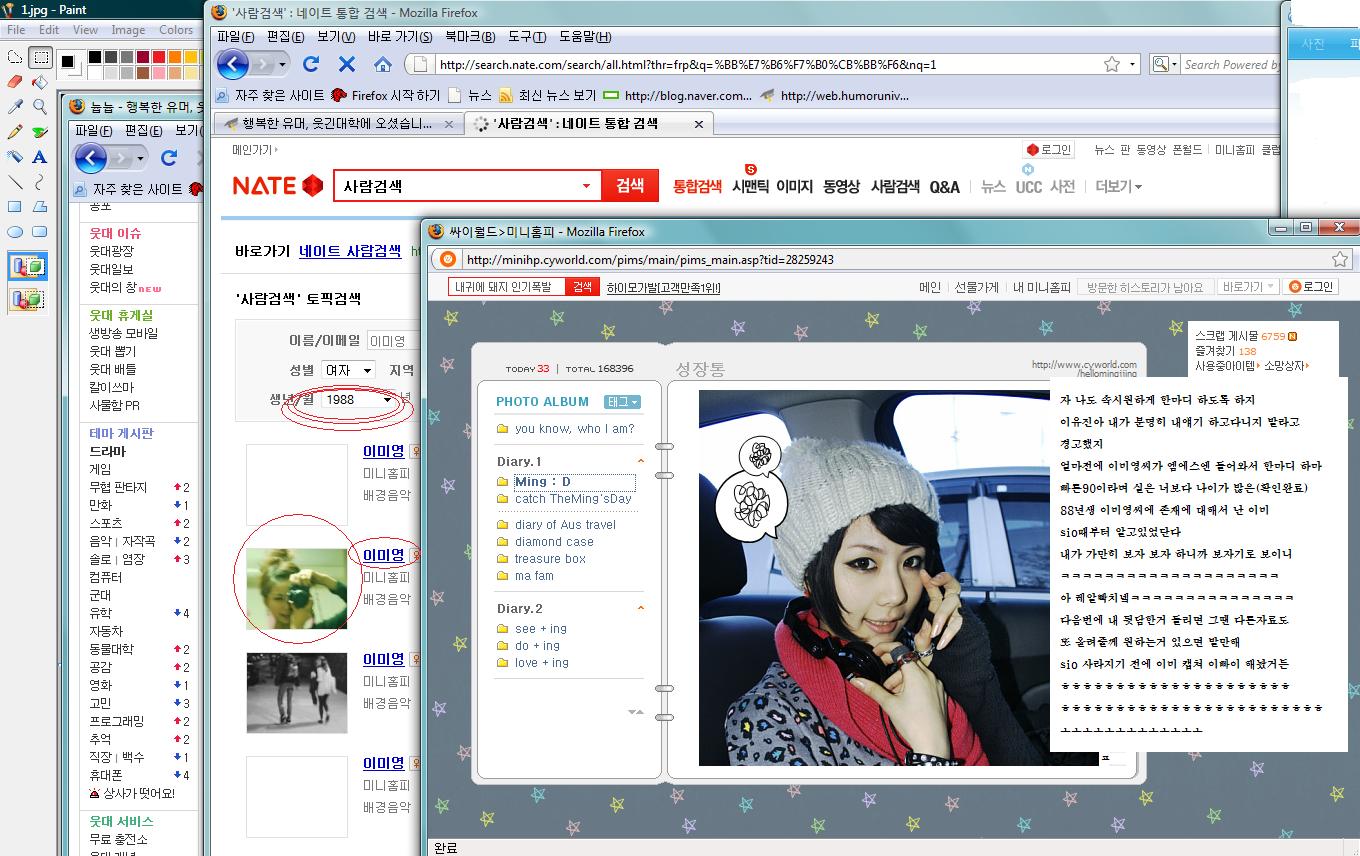Select the Magnifier tool in Paint
1360x856 pixels.
(x=40, y=107)
